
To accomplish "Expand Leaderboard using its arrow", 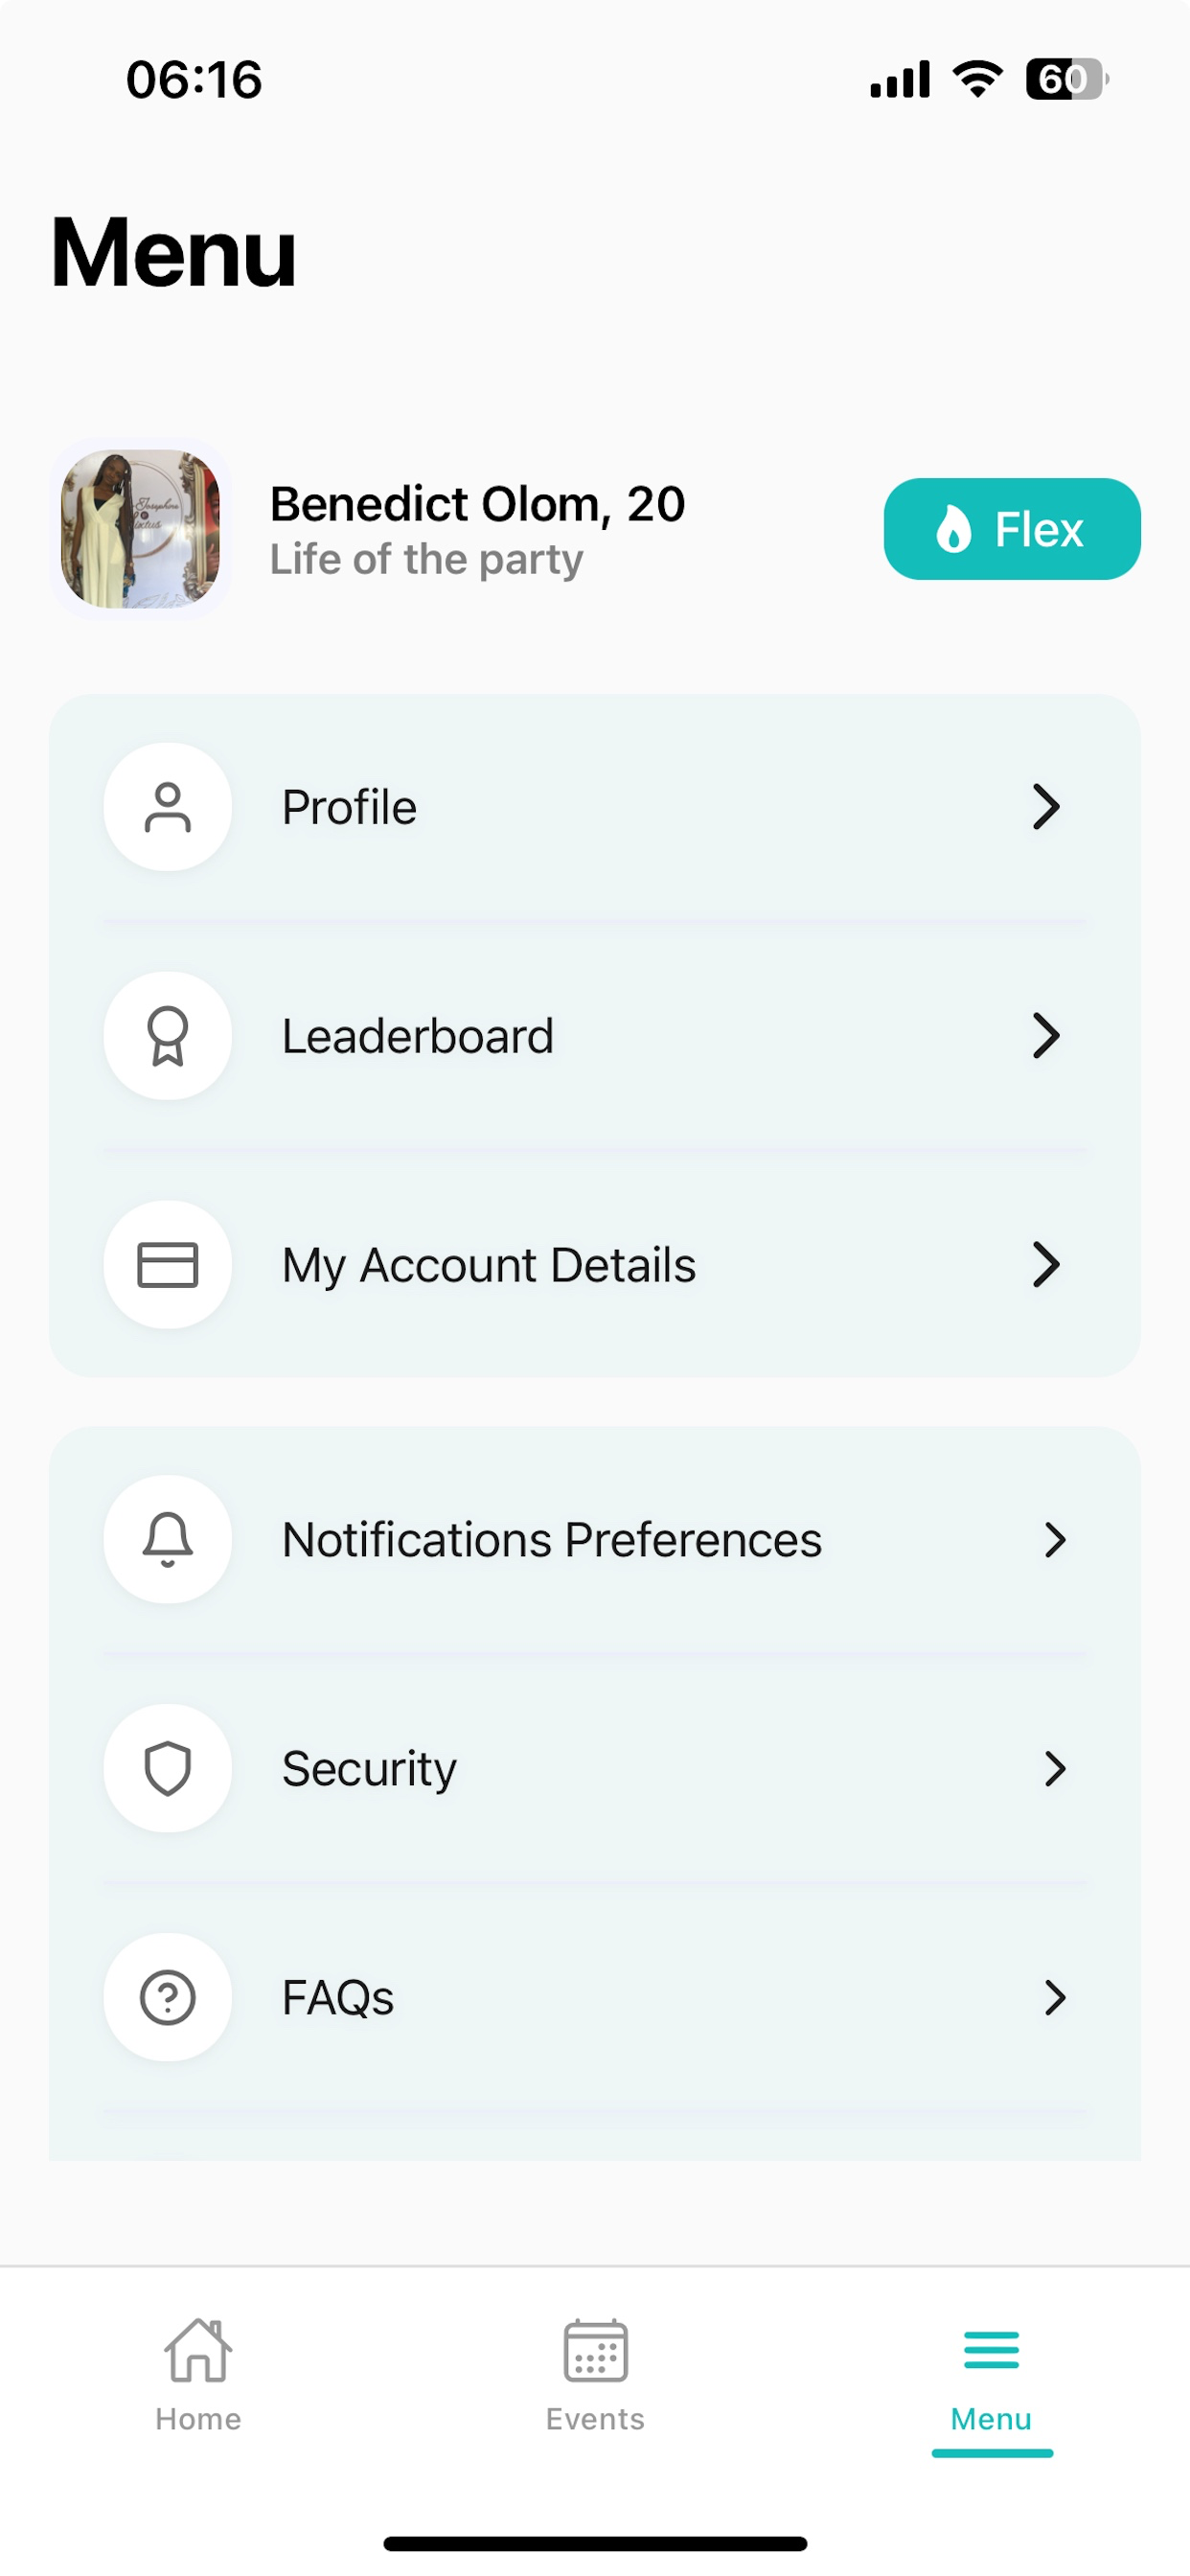I will coord(1046,1036).
